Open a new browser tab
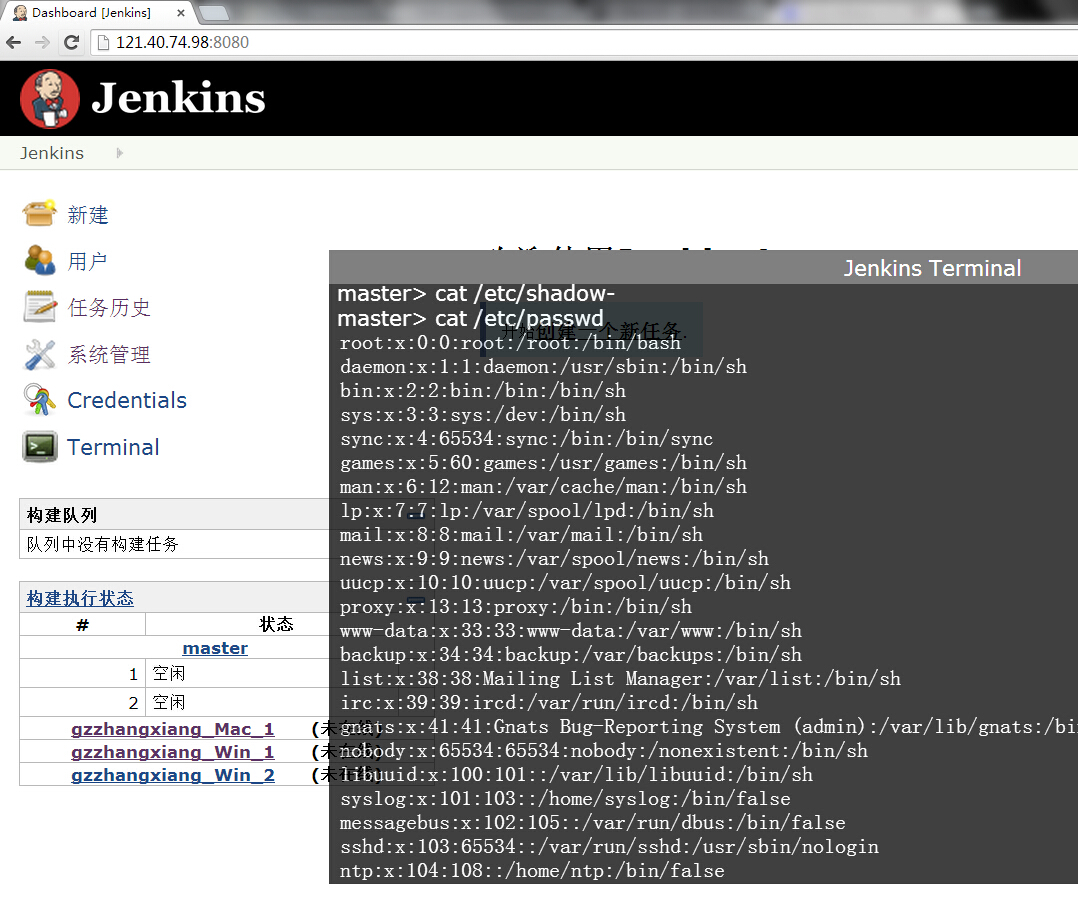This screenshot has width=1078, height=911. 213,12
